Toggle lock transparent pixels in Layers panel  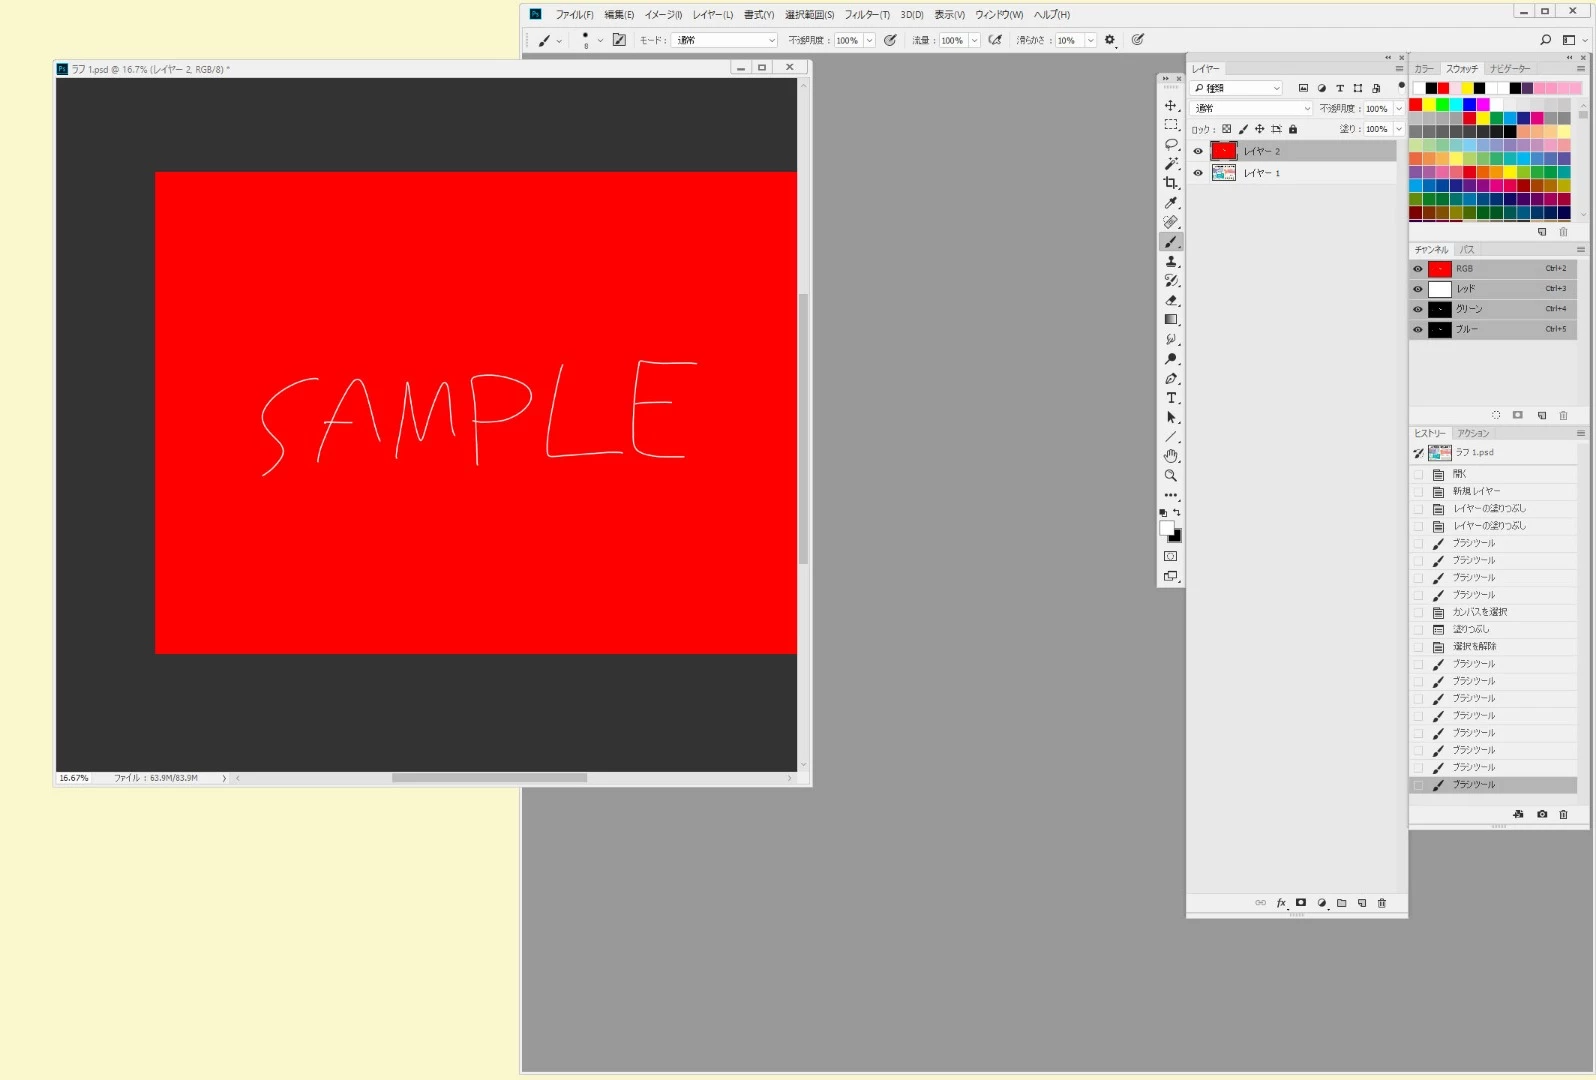[x=1227, y=129]
